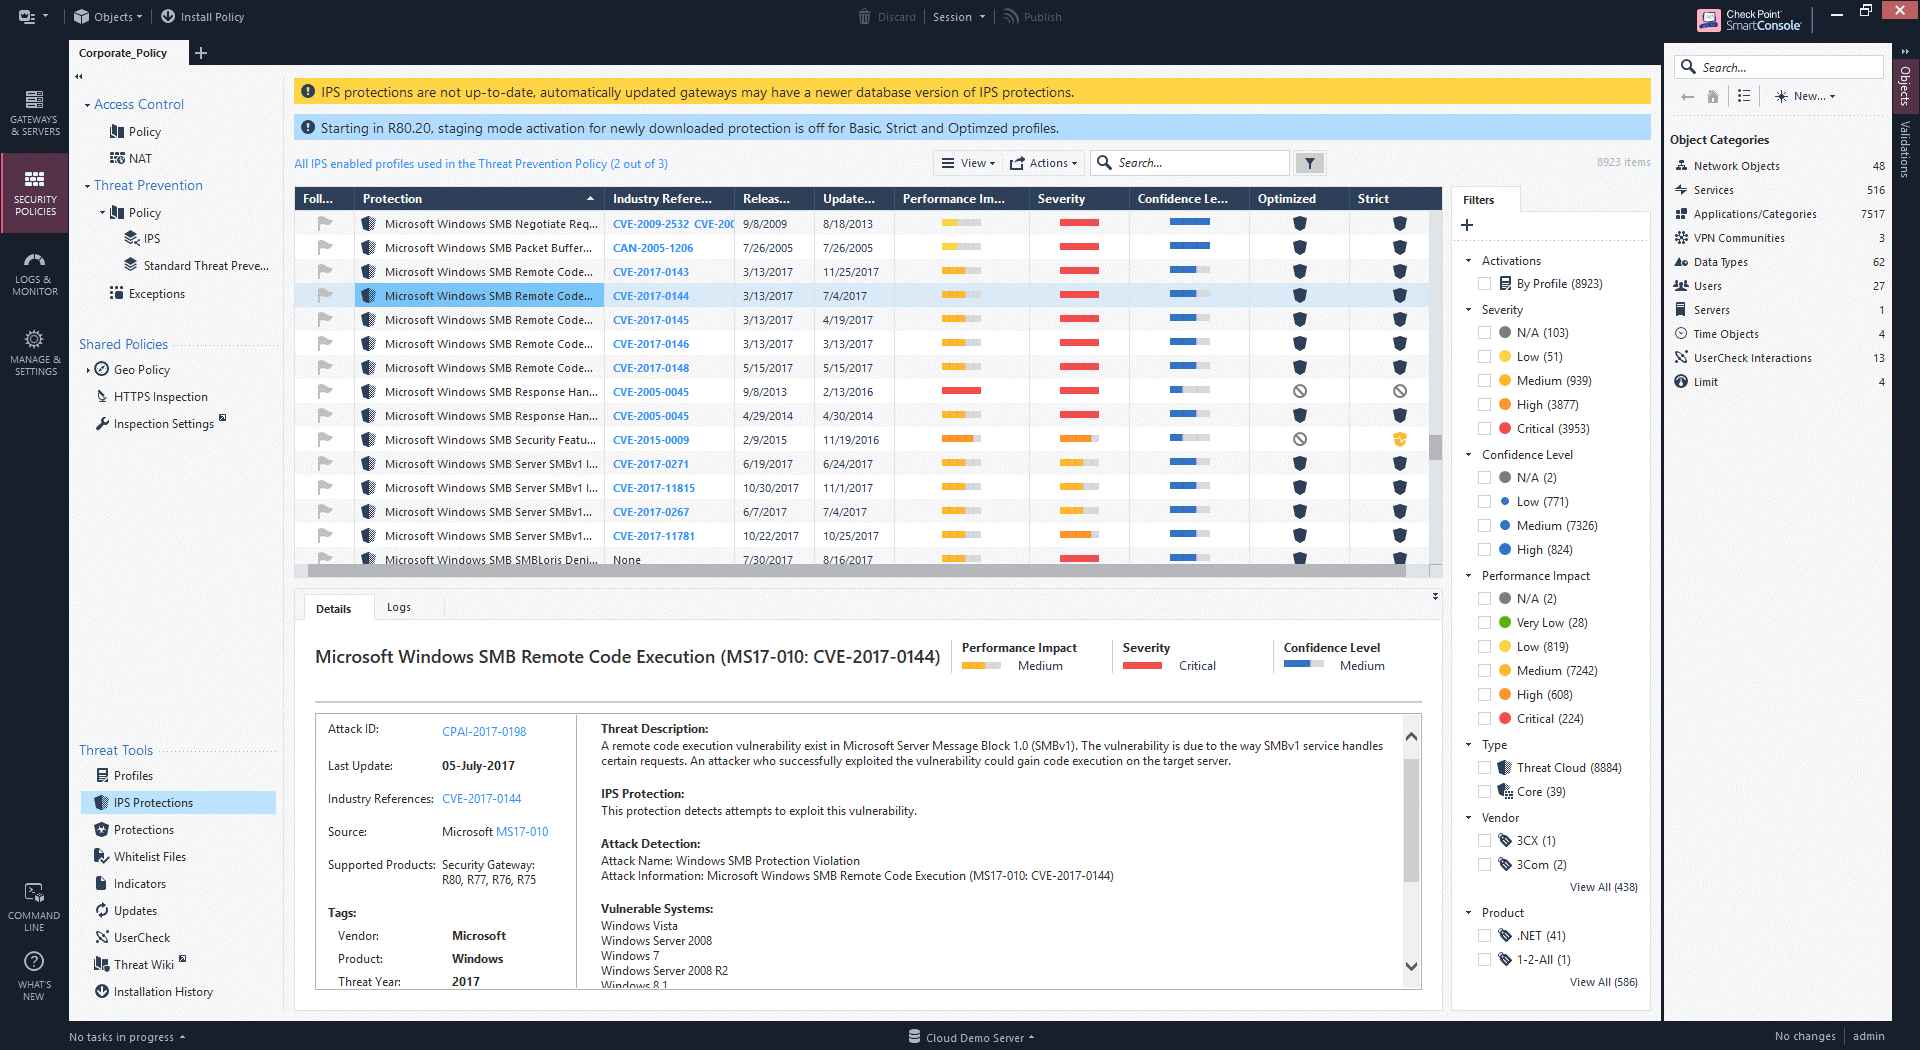Click the Publish session icon

[x=1011, y=16]
